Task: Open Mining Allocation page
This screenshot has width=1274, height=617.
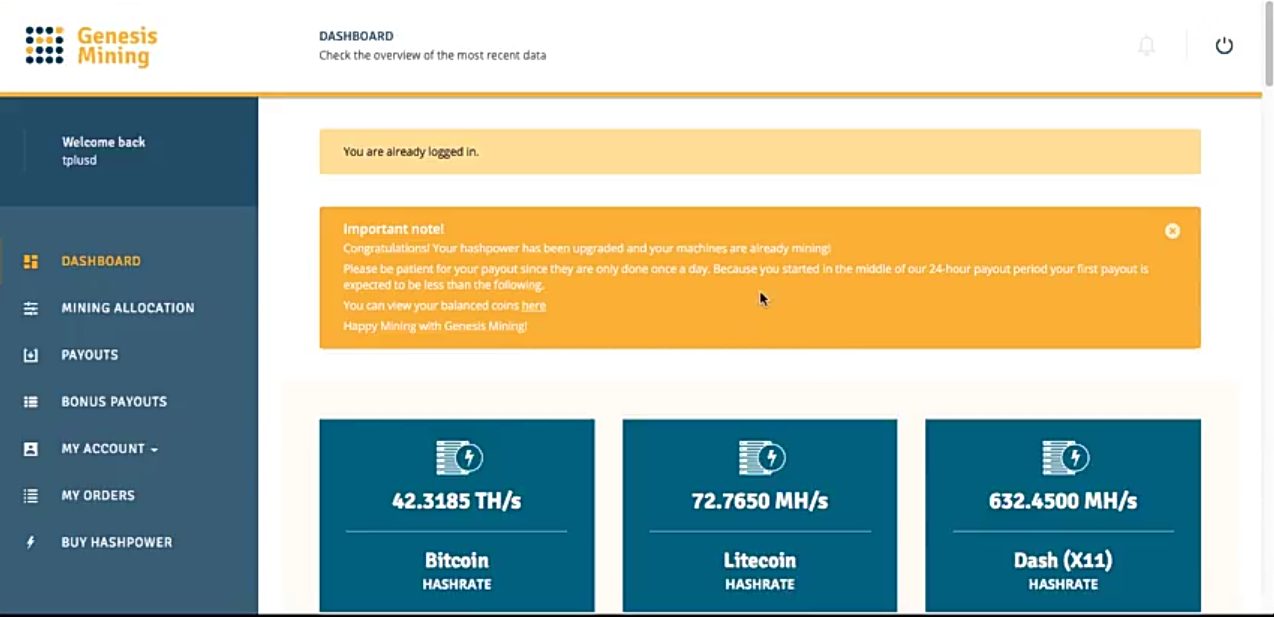Action: tap(128, 308)
